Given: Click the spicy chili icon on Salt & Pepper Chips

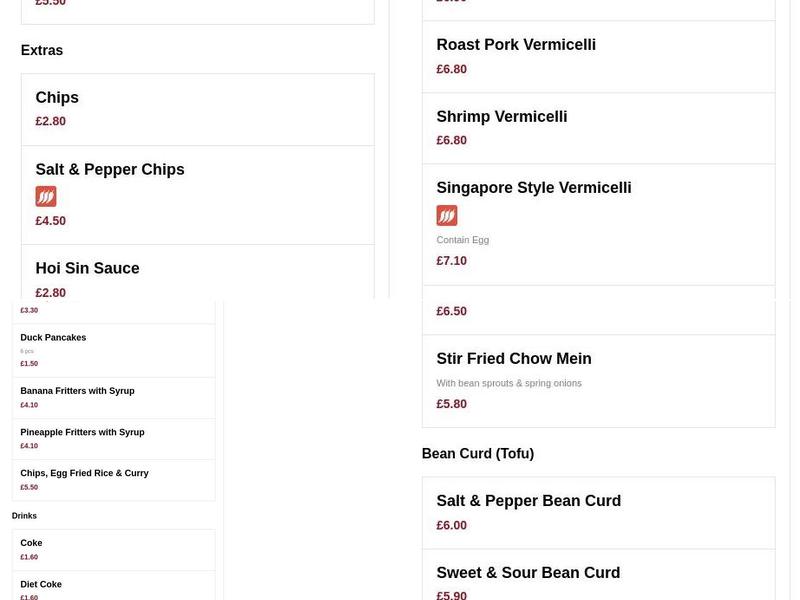Looking at the screenshot, I should click(x=46, y=196).
